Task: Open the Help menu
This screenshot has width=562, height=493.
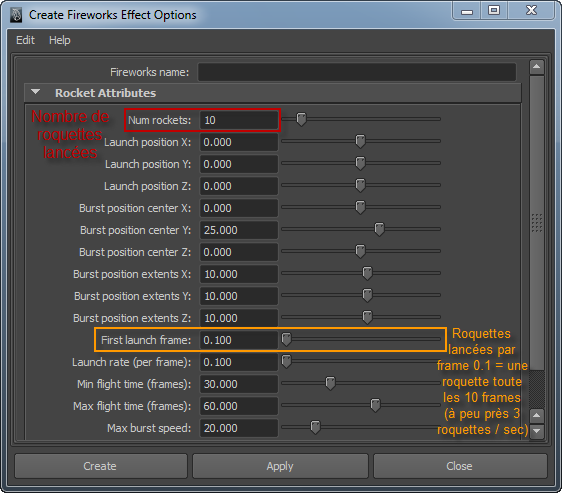Action: pyautogui.click(x=59, y=40)
